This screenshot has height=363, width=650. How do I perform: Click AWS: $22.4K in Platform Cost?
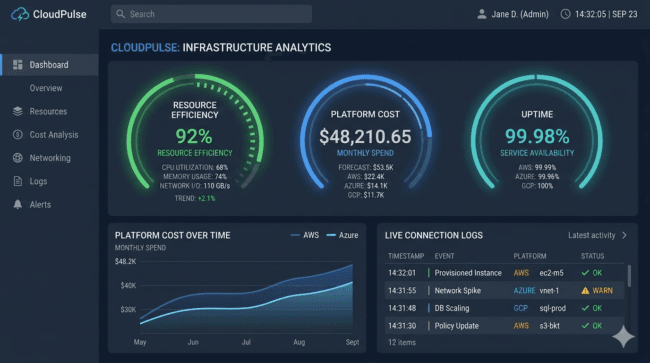tap(366, 177)
